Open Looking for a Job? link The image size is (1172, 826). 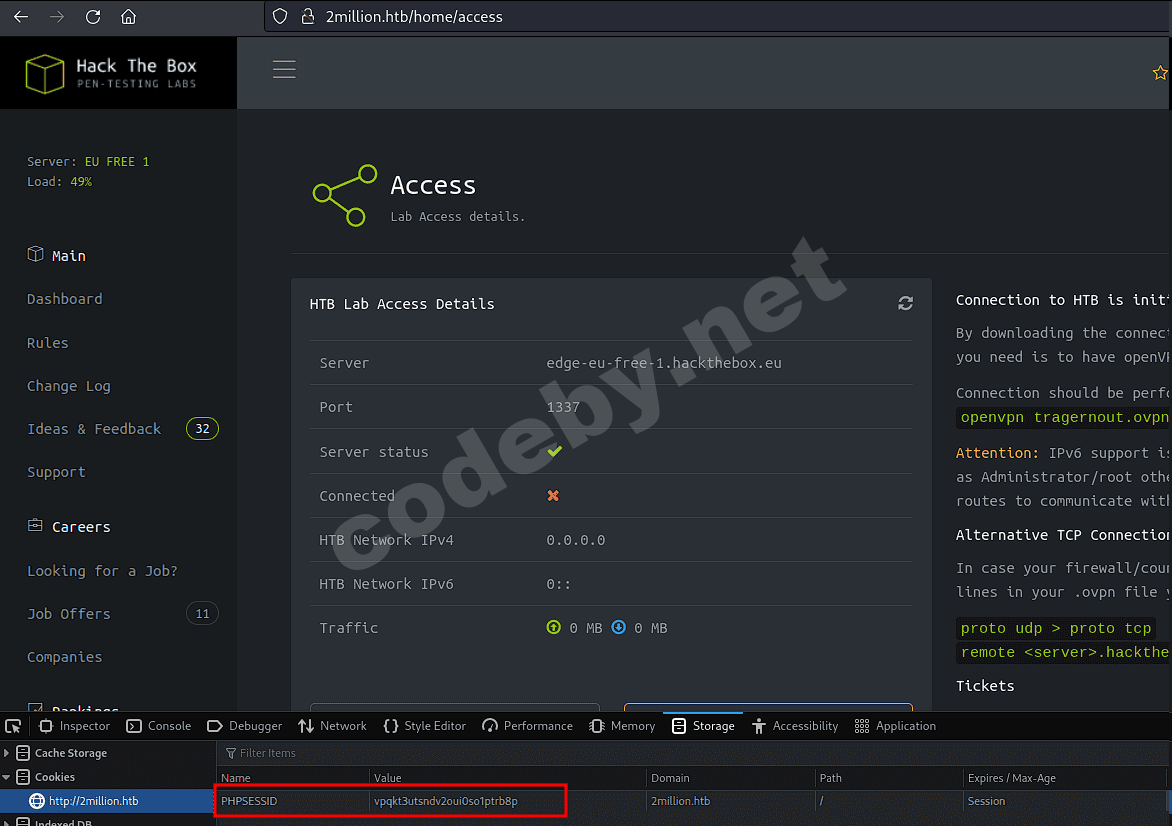[x=102, y=570]
